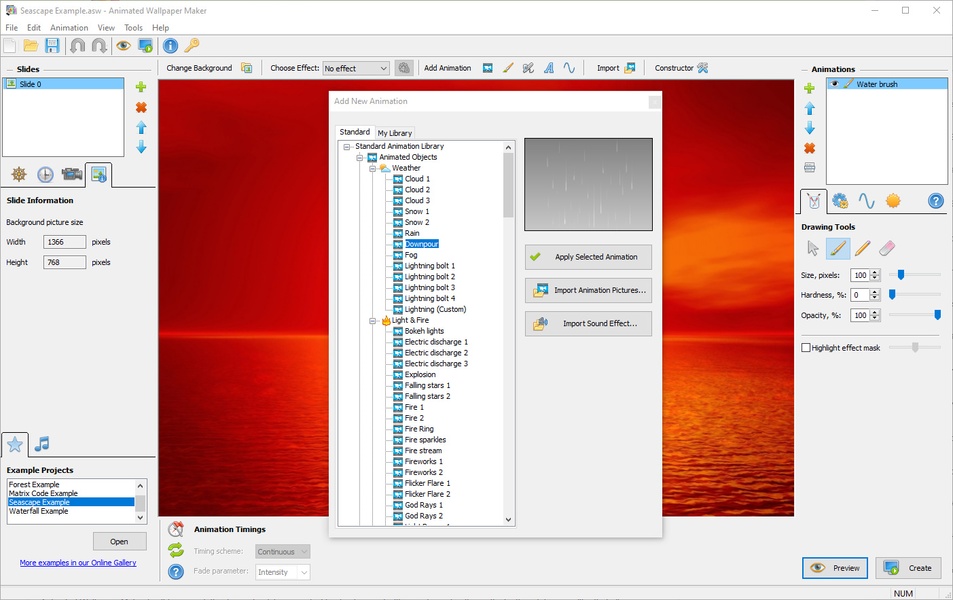Click the green plus in Animations panel
Viewport: 953px width, 600px height.
tap(809, 88)
